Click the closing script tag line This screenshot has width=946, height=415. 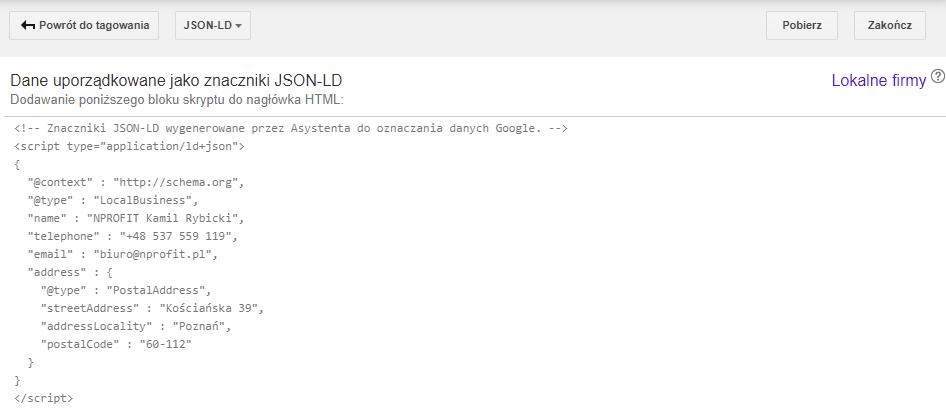[x=44, y=398]
